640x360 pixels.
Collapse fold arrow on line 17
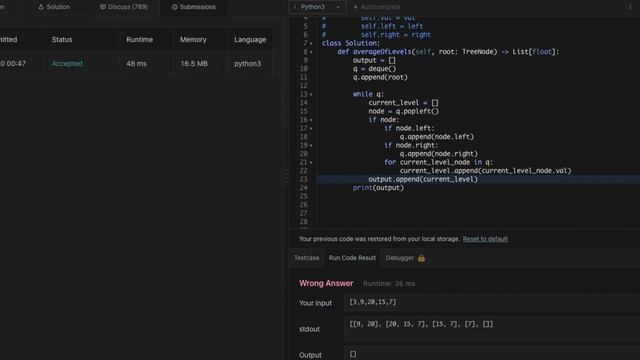pos(311,128)
